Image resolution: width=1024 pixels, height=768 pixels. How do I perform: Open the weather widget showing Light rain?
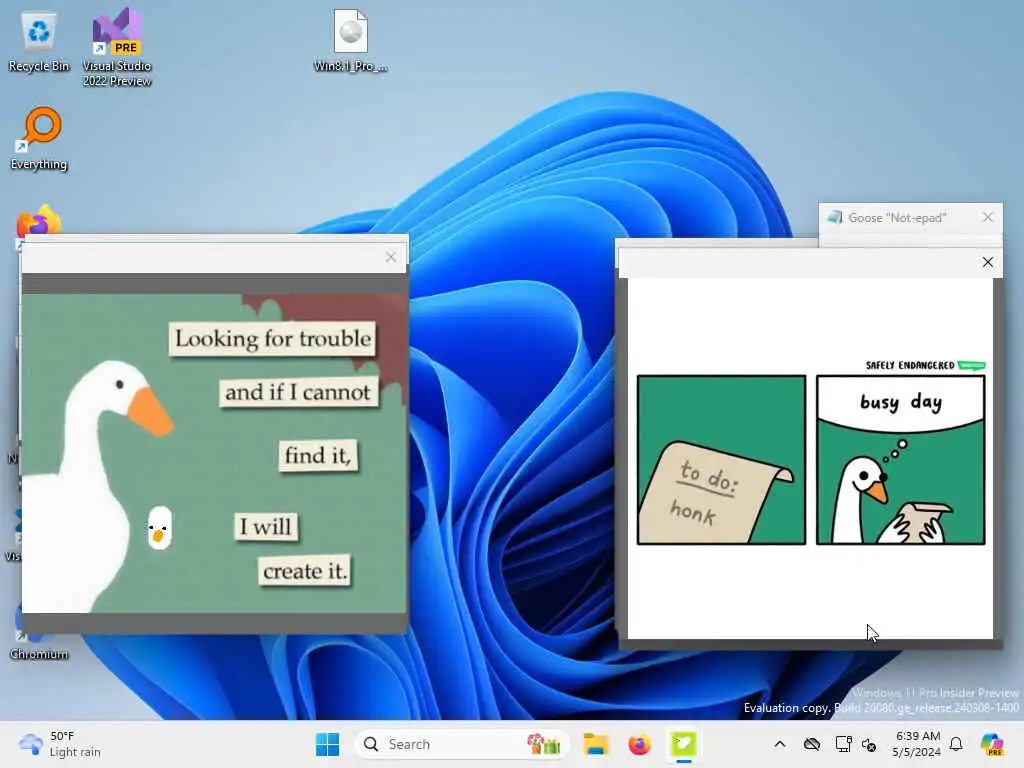tap(60, 744)
